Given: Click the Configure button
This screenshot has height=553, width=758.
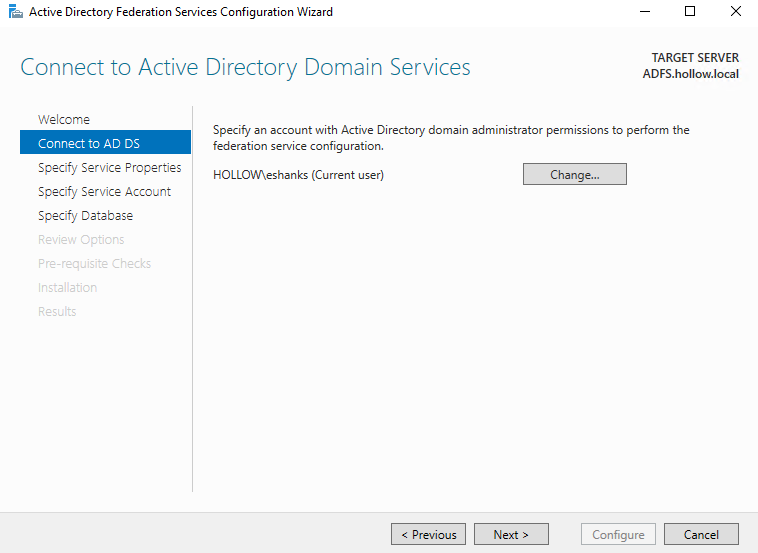Looking at the screenshot, I should 618,535.
